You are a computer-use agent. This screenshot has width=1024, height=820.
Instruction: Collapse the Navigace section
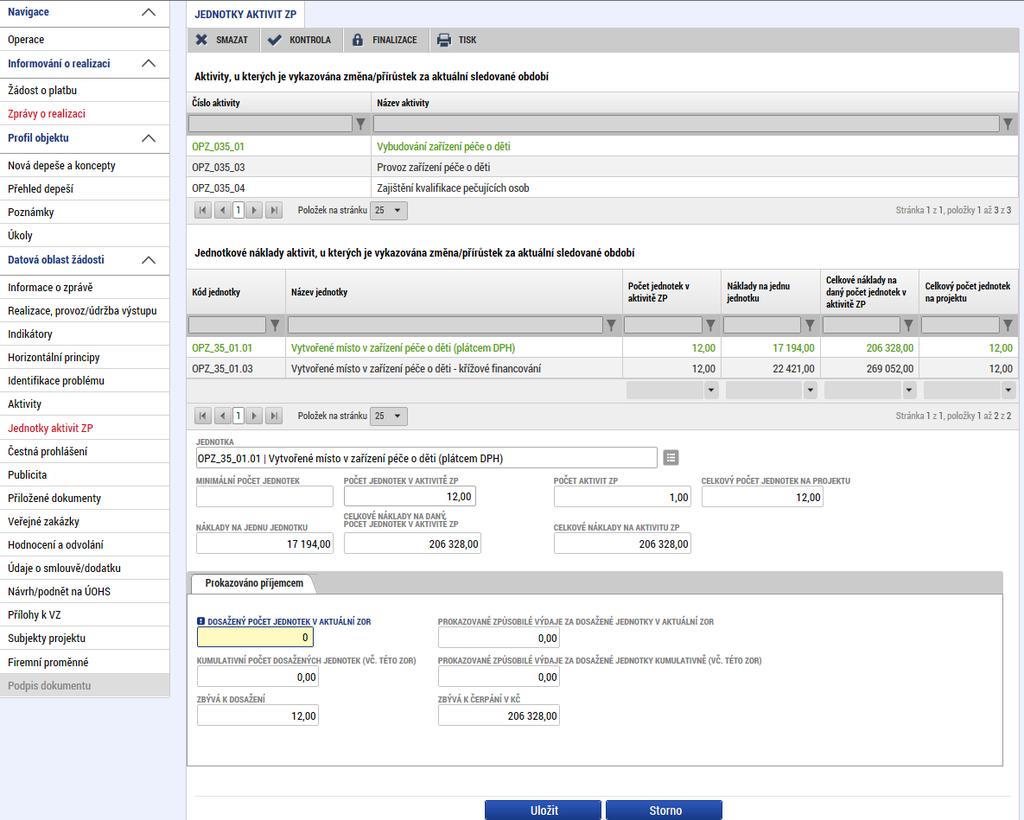click(149, 12)
